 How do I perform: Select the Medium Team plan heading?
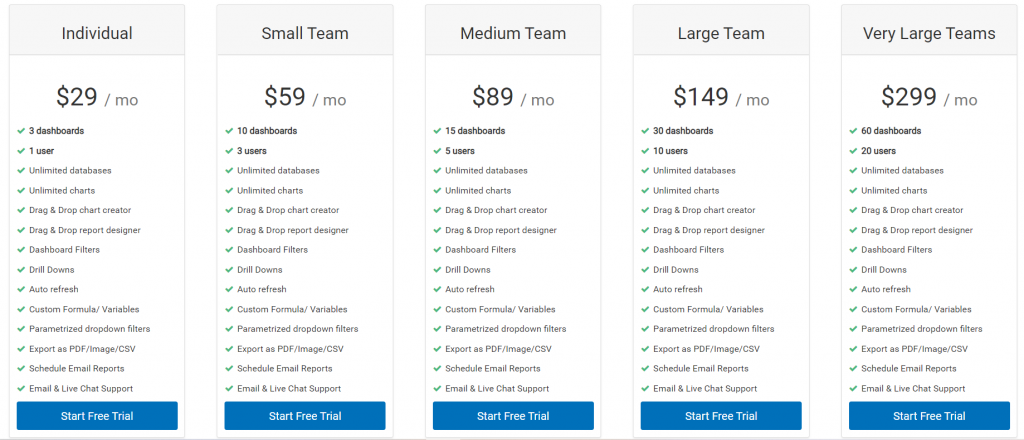[x=513, y=33]
